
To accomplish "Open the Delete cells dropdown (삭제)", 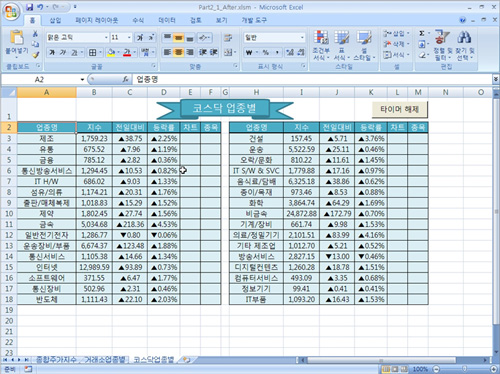I will click(396, 44).
